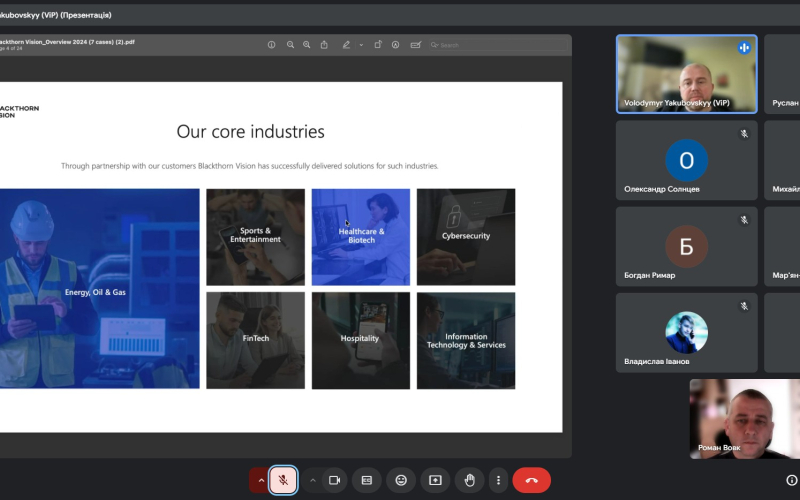Focus the PDF Search field
The height and width of the screenshot is (500, 800).
[498, 45]
